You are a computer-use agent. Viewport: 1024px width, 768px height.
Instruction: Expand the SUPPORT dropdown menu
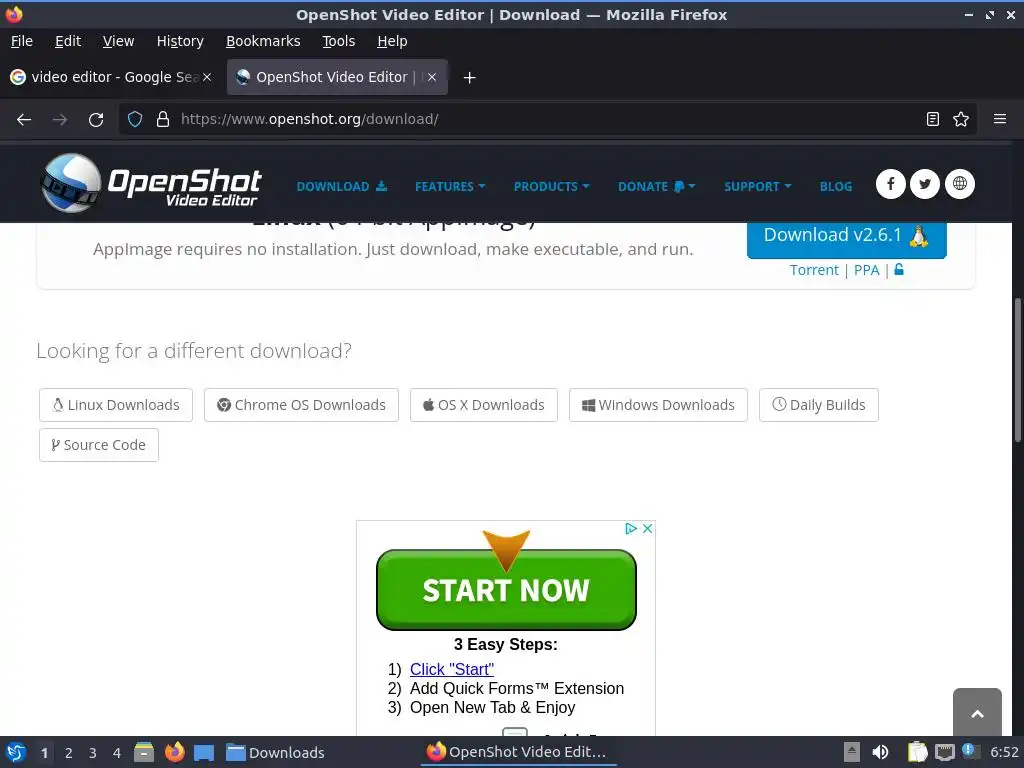pos(758,187)
